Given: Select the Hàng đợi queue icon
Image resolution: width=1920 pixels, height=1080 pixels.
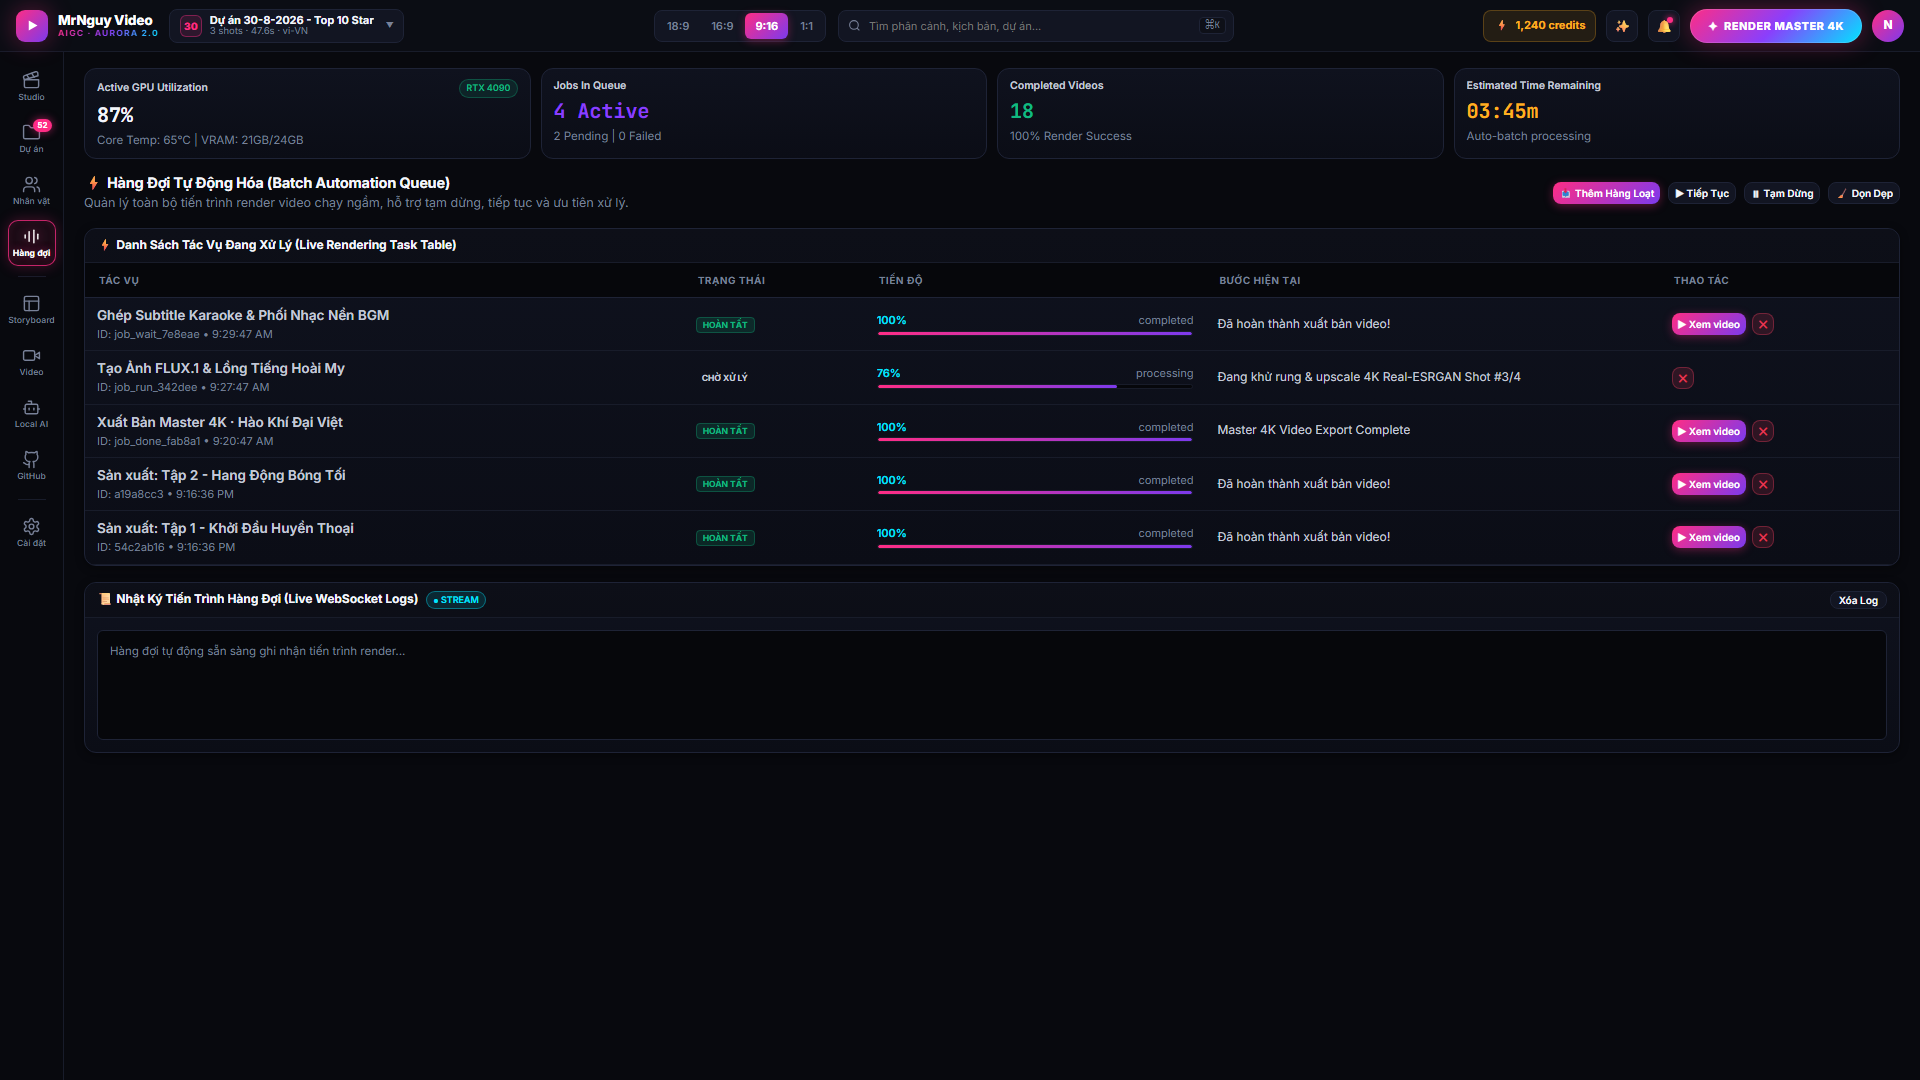Looking at the screenshot, I should (31, 243).
